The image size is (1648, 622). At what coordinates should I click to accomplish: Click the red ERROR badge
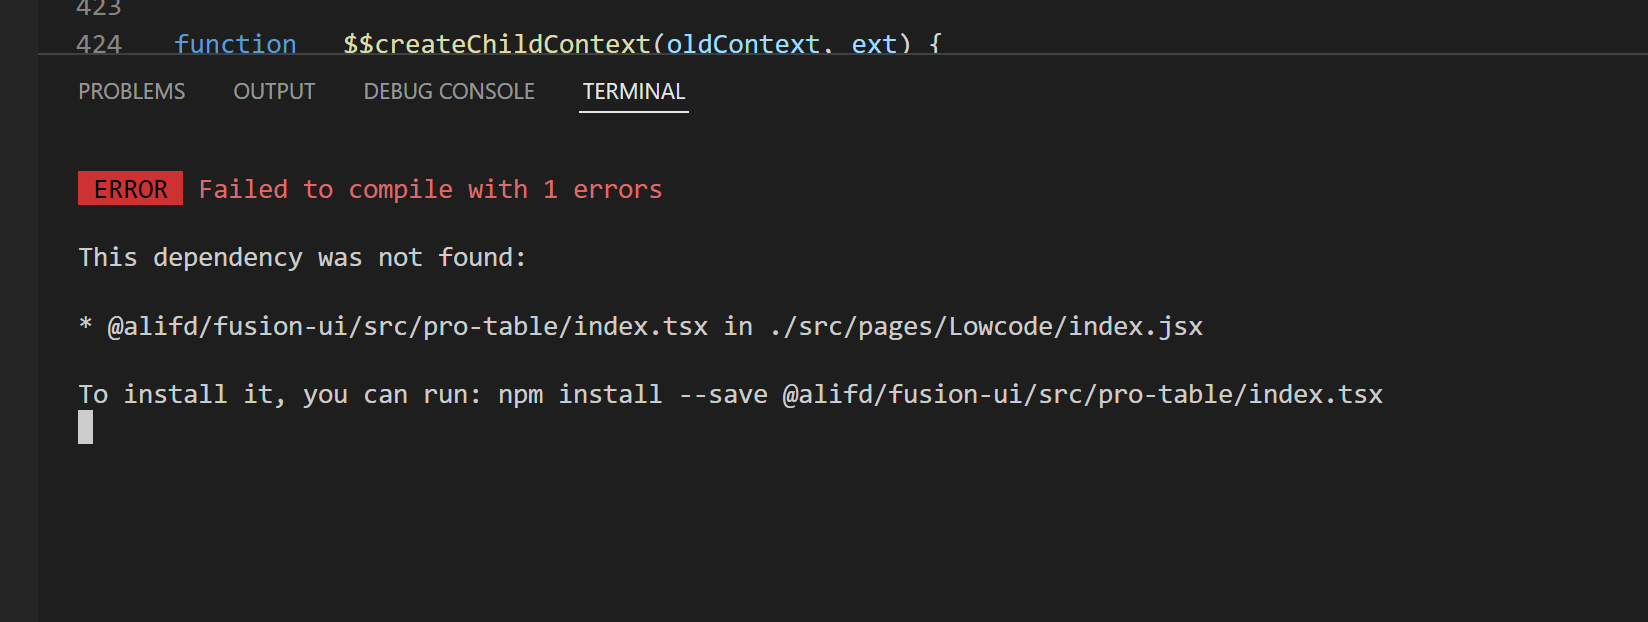tap(130, 188)
